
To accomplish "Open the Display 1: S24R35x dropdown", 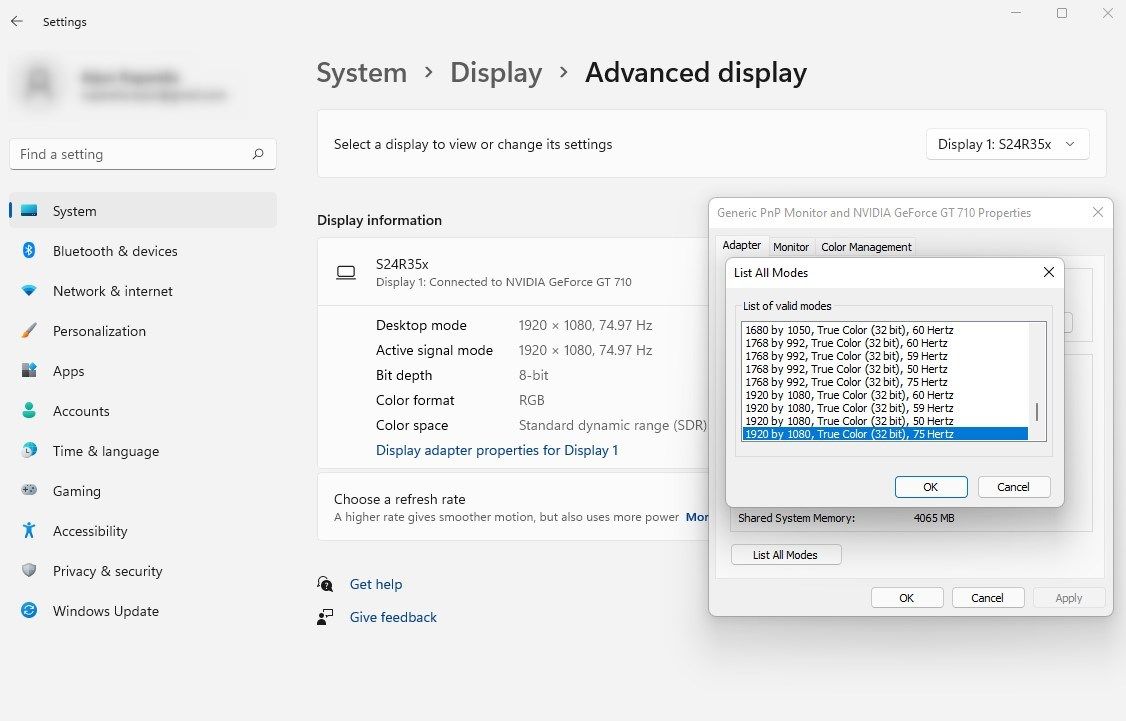I will [1008, 144].
